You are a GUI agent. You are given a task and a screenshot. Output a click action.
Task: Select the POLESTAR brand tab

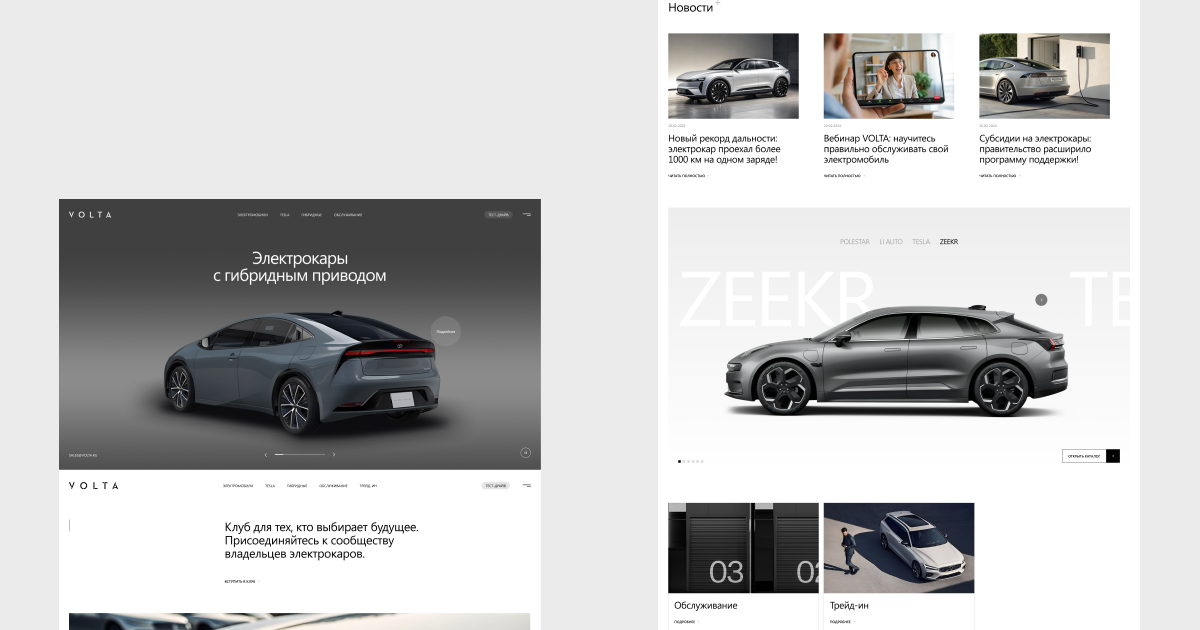tap(855, 242)
